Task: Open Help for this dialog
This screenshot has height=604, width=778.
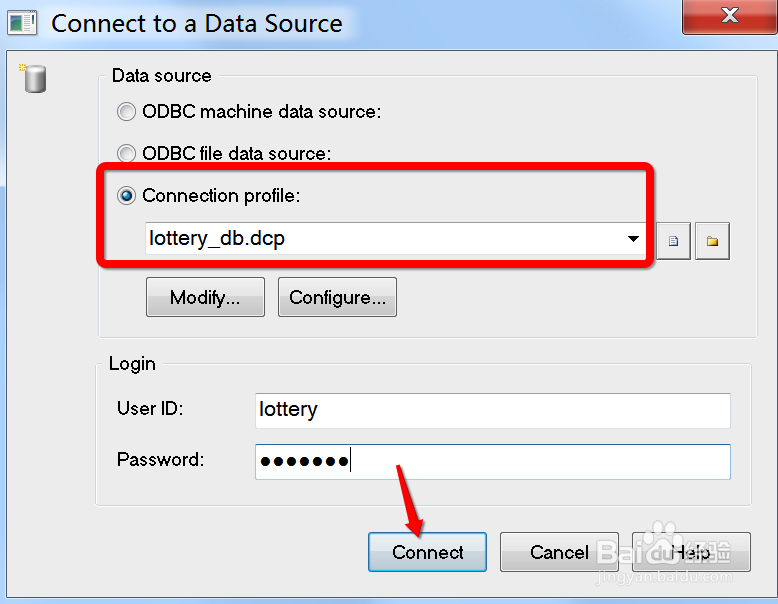Action: 691,552
